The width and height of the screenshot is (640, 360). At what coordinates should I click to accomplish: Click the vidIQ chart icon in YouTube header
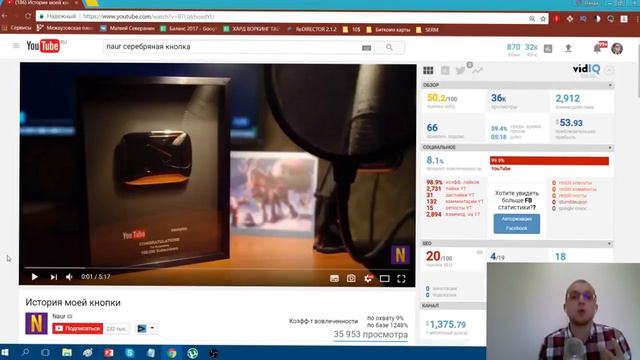coord(548,49)
